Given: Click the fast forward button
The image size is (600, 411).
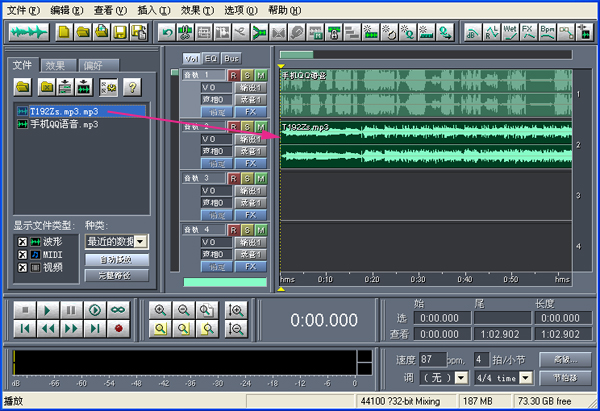Looking at the screenshot, I should point(71,329).
